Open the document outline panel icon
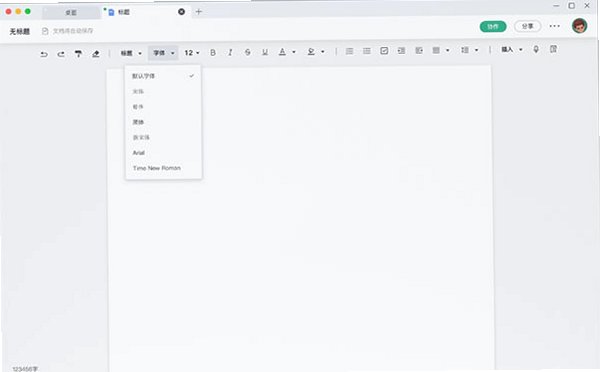Image resolution: width=600 pixels, height=372 pixels. (553, 49)
